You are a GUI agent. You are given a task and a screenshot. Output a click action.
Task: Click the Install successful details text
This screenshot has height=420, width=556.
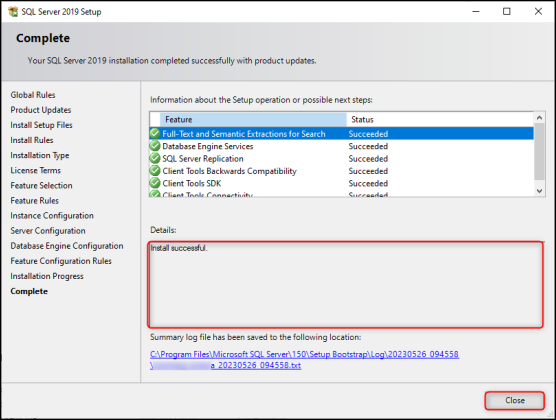pos(179,248)
